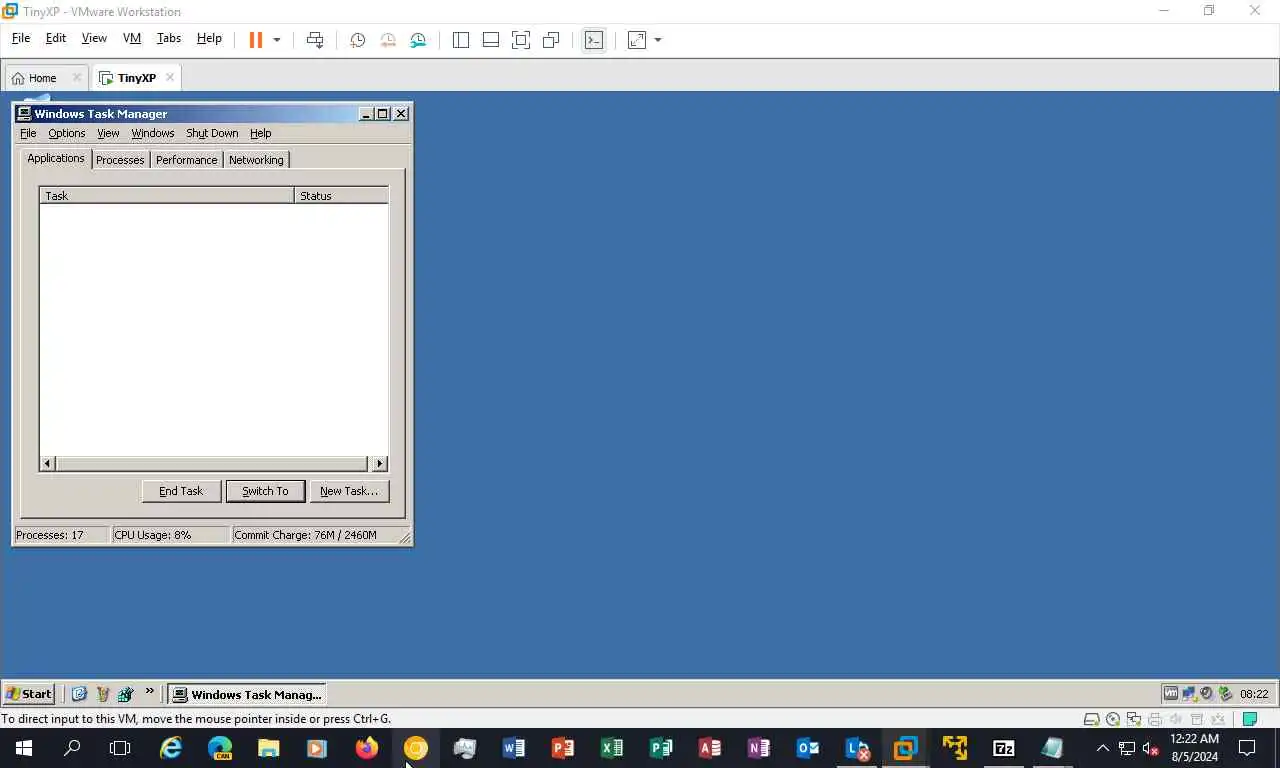Take a snapshot of this virtual machine
1280x768 pixels.
pos(357,40)
